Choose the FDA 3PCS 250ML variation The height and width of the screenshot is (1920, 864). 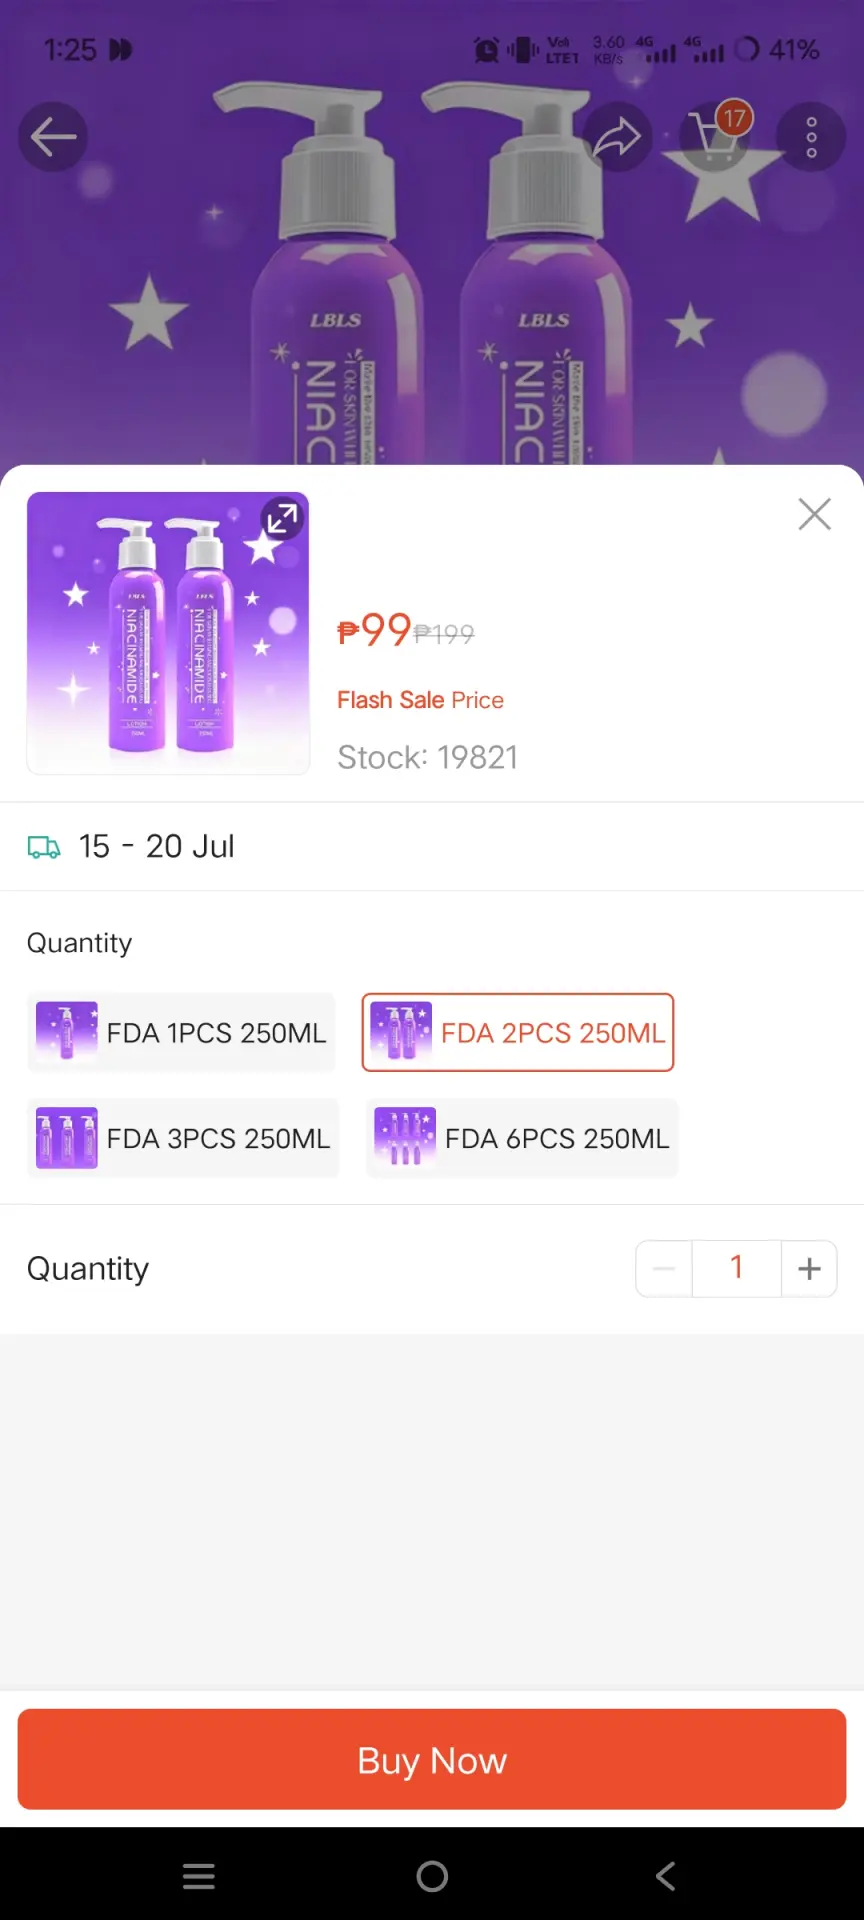click(x=183, y=1138)
